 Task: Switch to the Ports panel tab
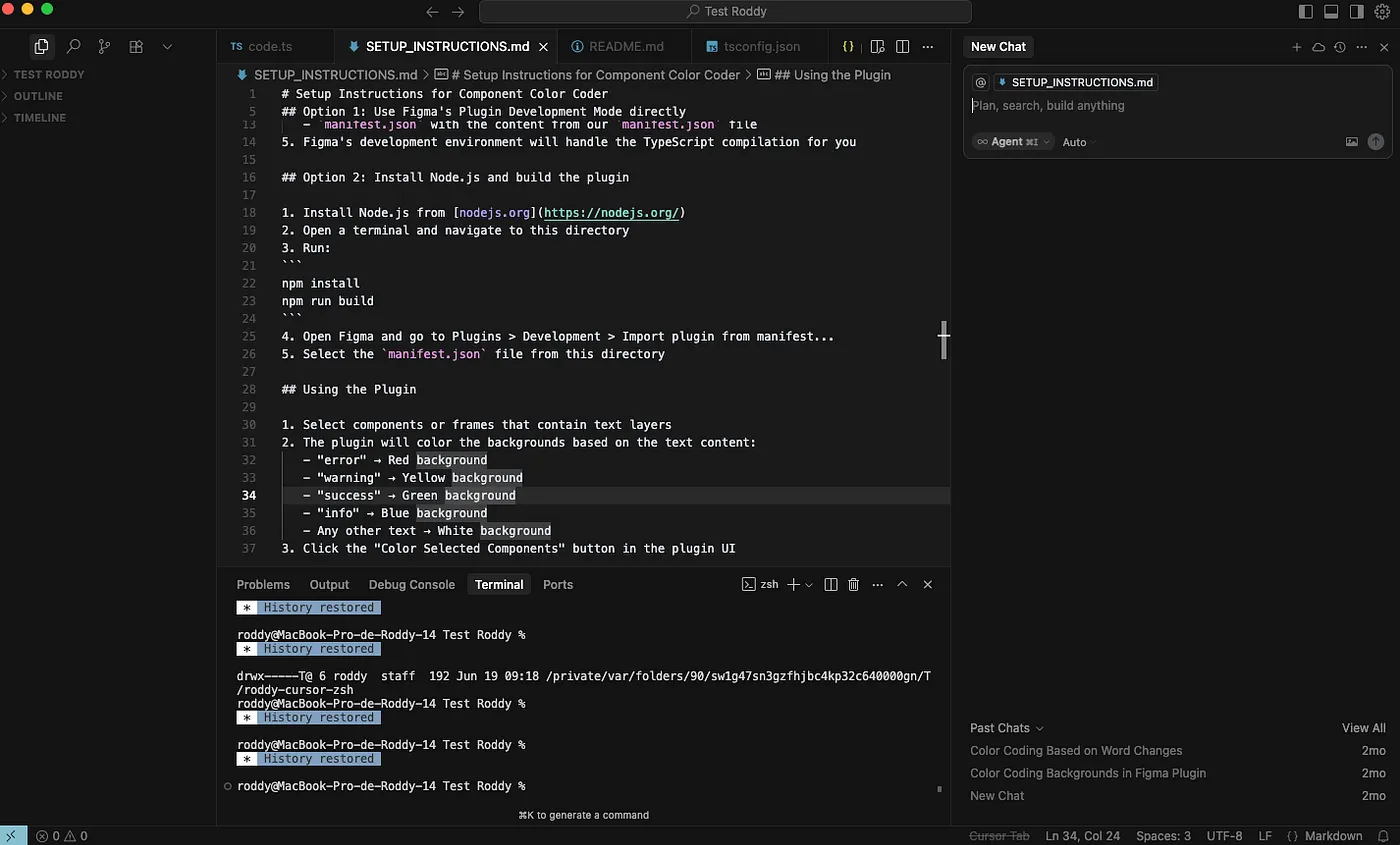pyautogui.click(x=558, y=584)
